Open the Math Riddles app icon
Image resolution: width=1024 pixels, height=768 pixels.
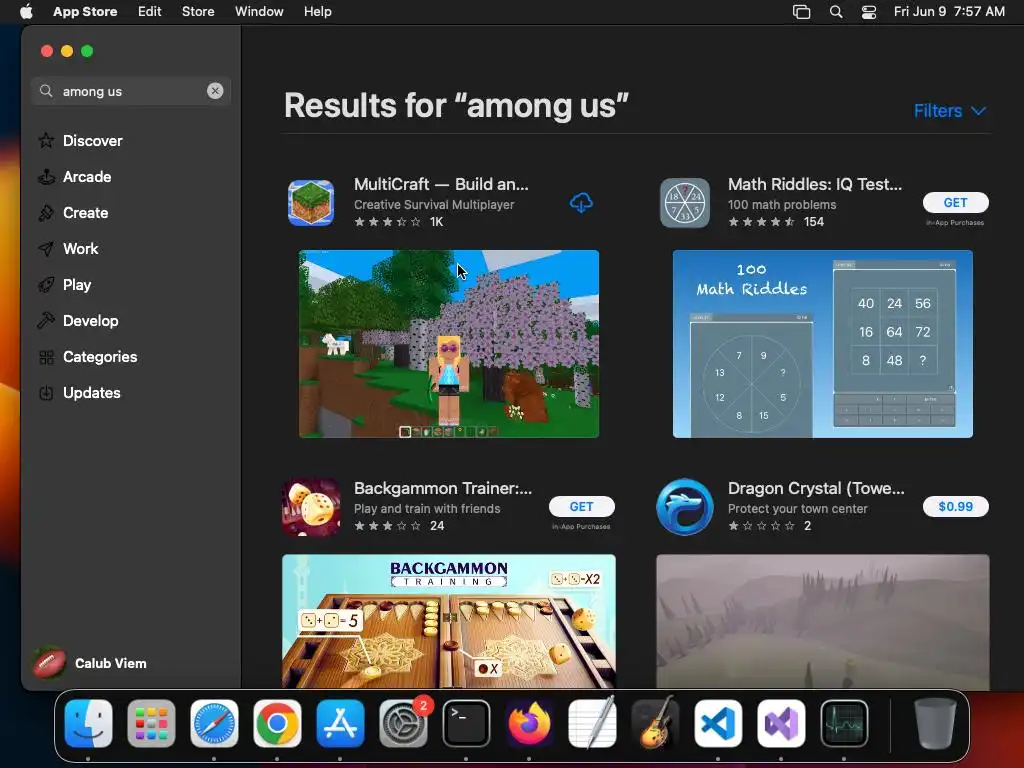click(684, 203)
